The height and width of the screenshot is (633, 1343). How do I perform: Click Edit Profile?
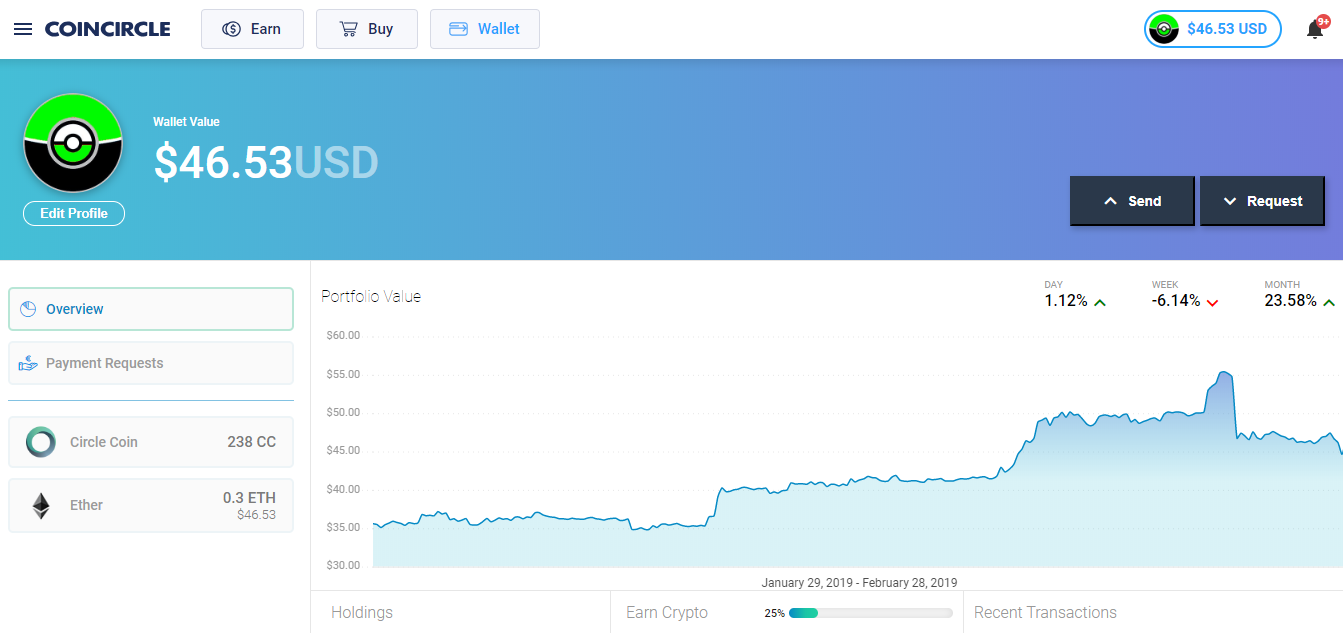tap(74, 213)
